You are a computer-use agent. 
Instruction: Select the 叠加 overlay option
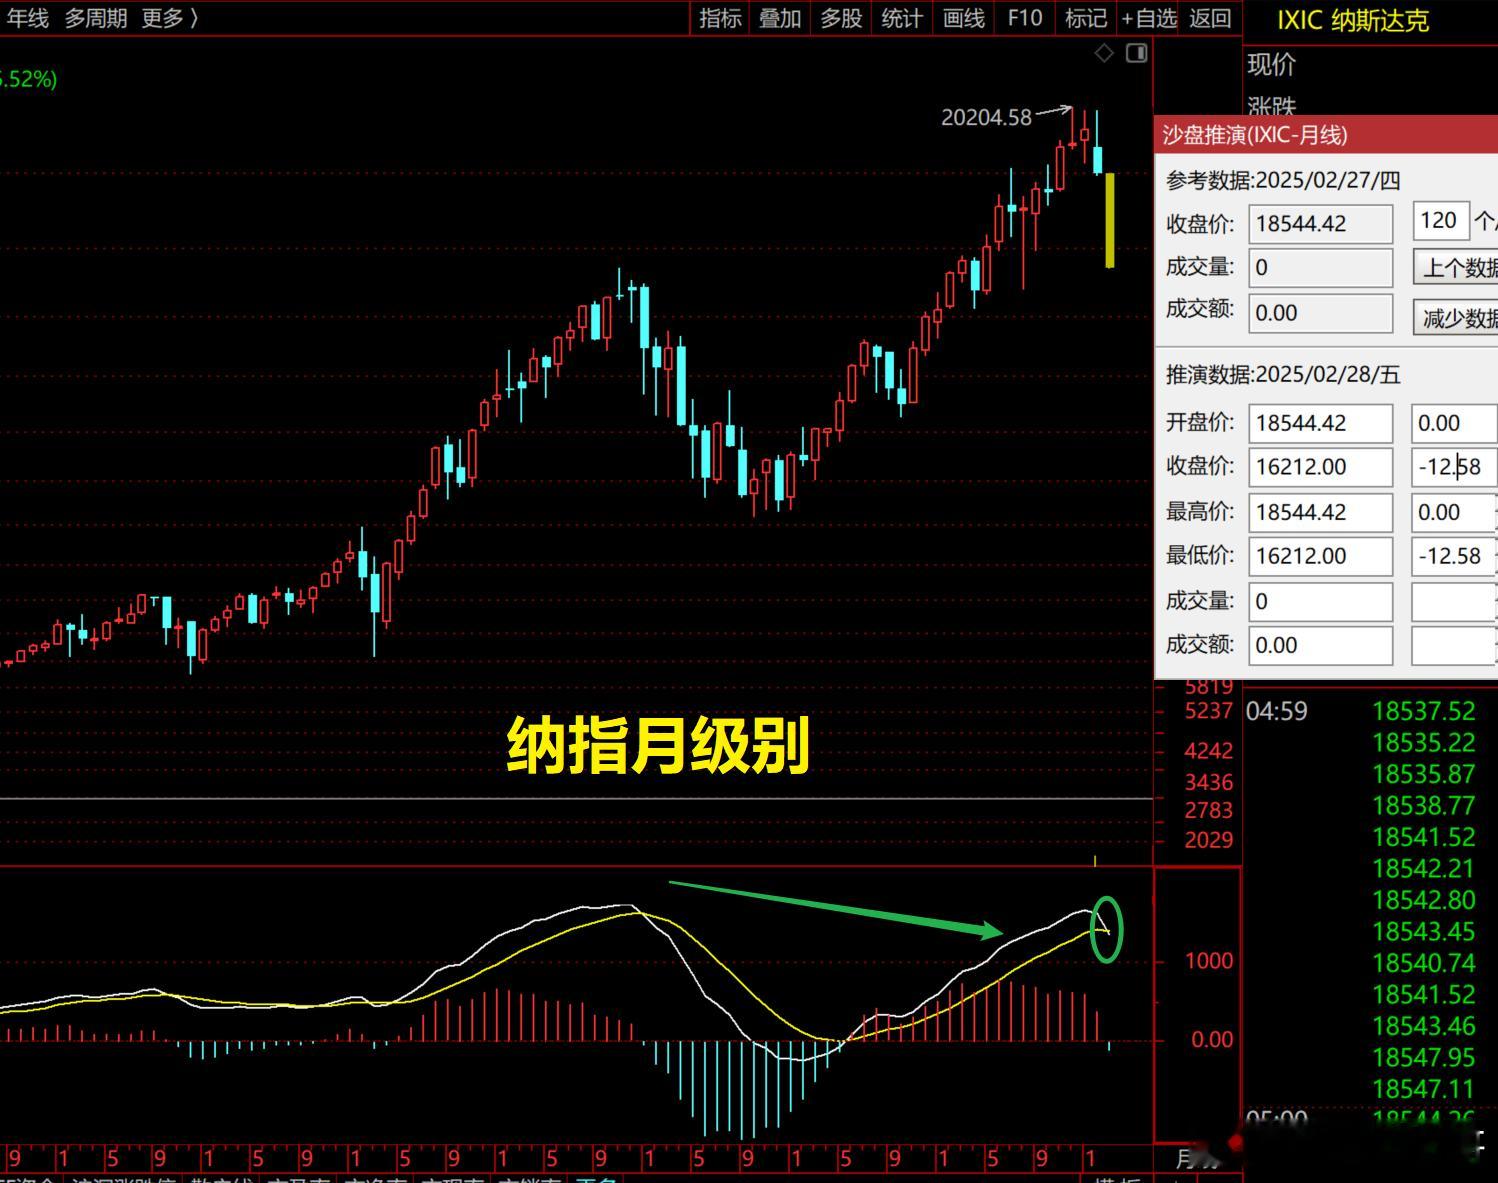[x=780, y=18]
